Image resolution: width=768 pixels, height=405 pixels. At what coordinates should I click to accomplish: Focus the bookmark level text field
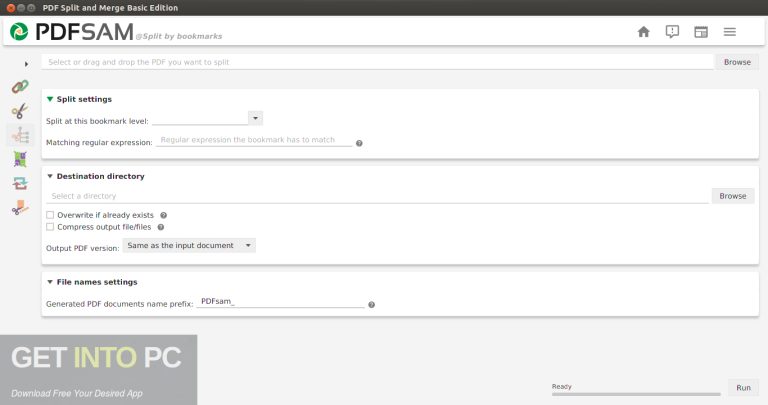coord(200,118)
